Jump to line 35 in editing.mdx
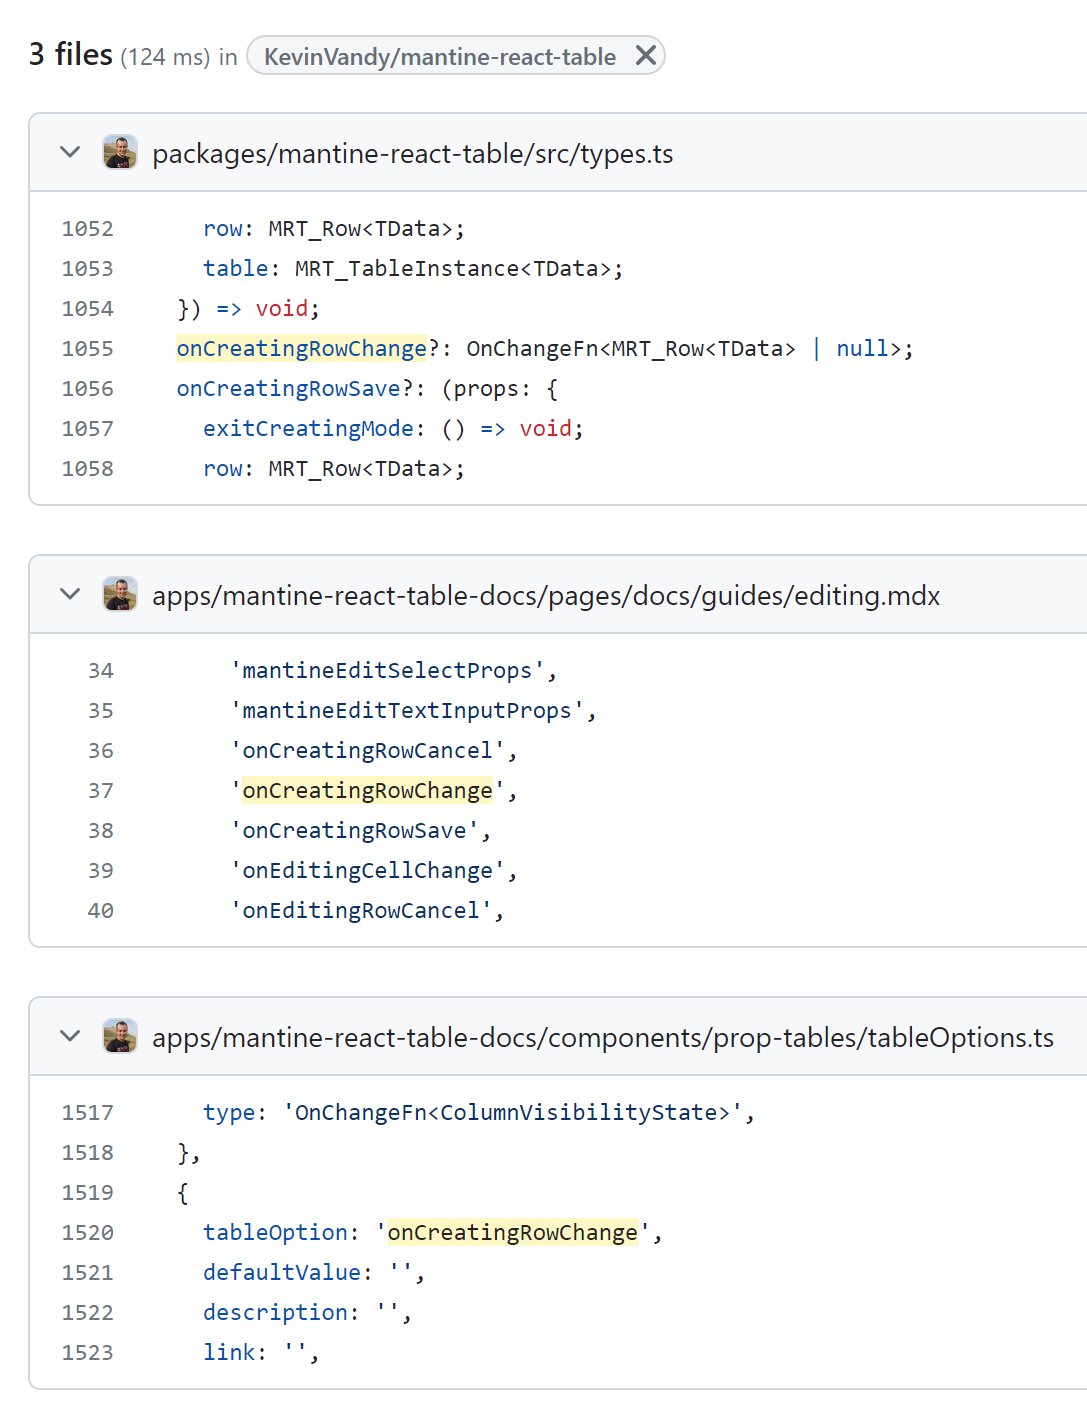 tap(101, 711)
